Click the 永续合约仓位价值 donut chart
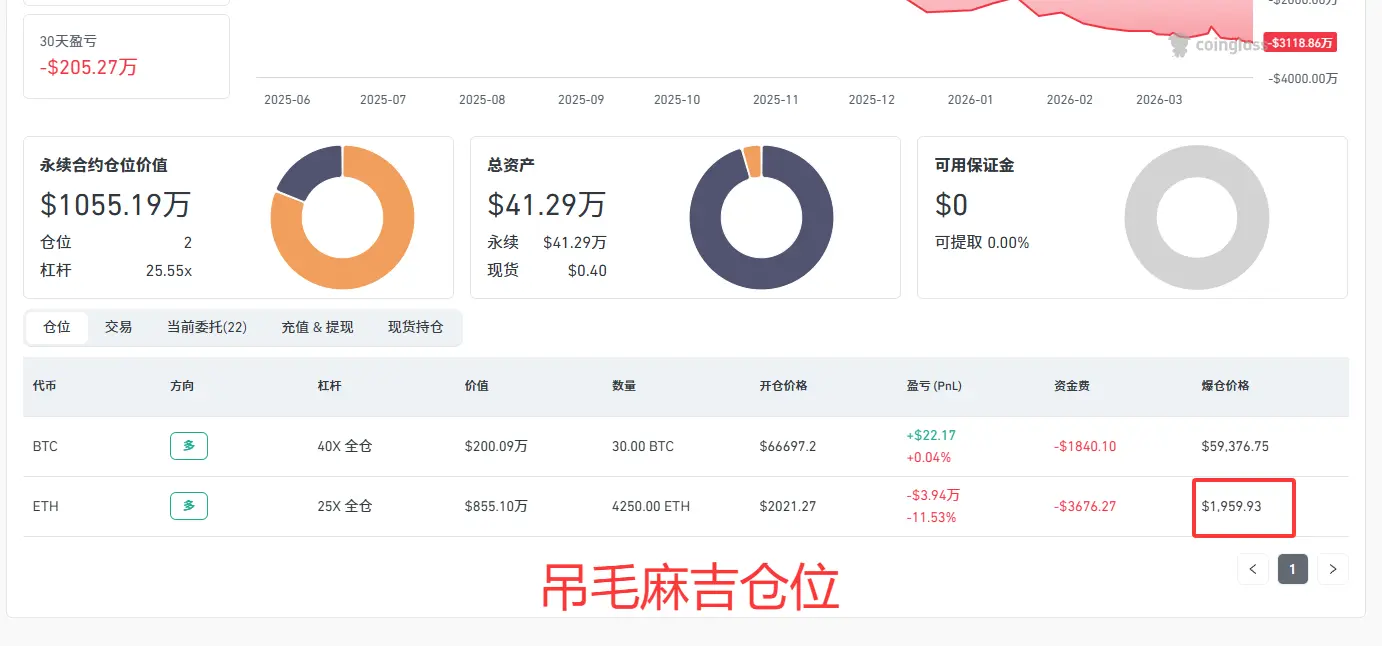Screen dimensions: 1382x646 coord(342,217)
